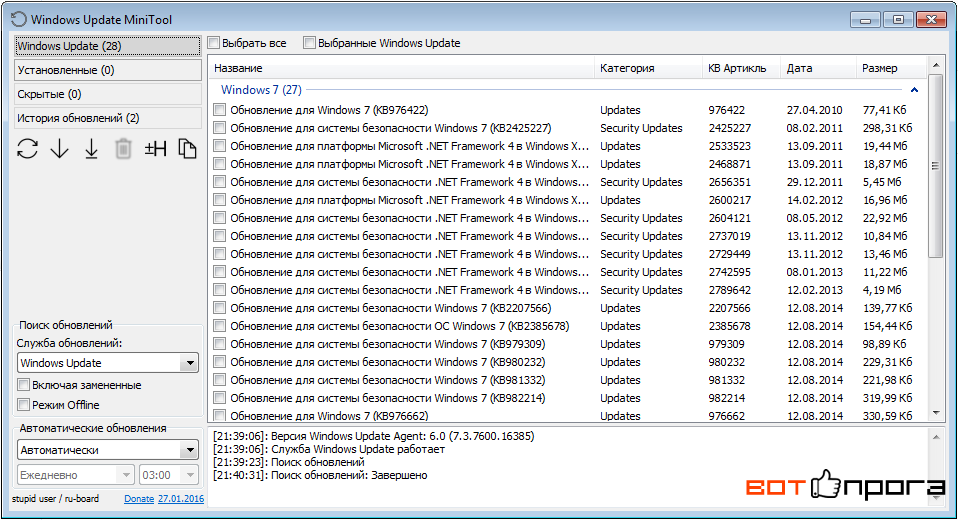Screen dimensions: 958x520
Task: Click the KB cell 2468871
Action: coord(729,164)
